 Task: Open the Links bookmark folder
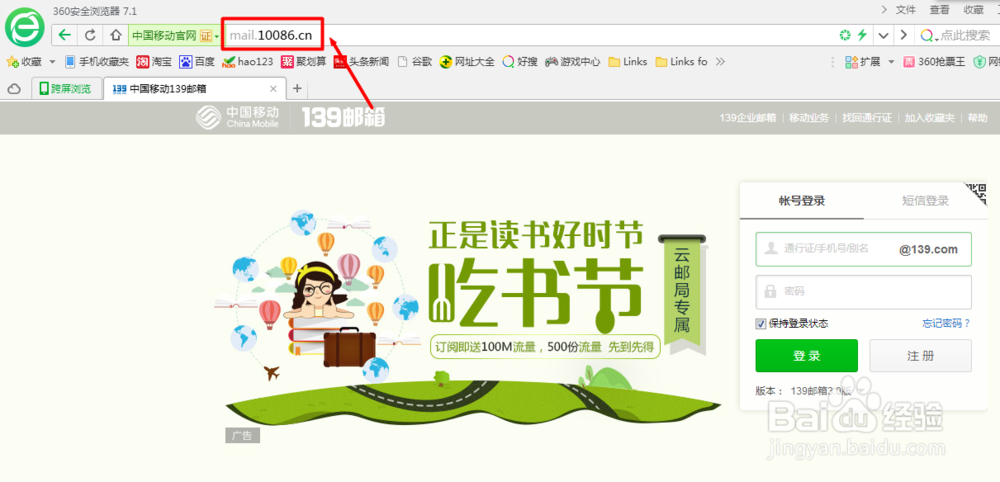tap(628, 62)
